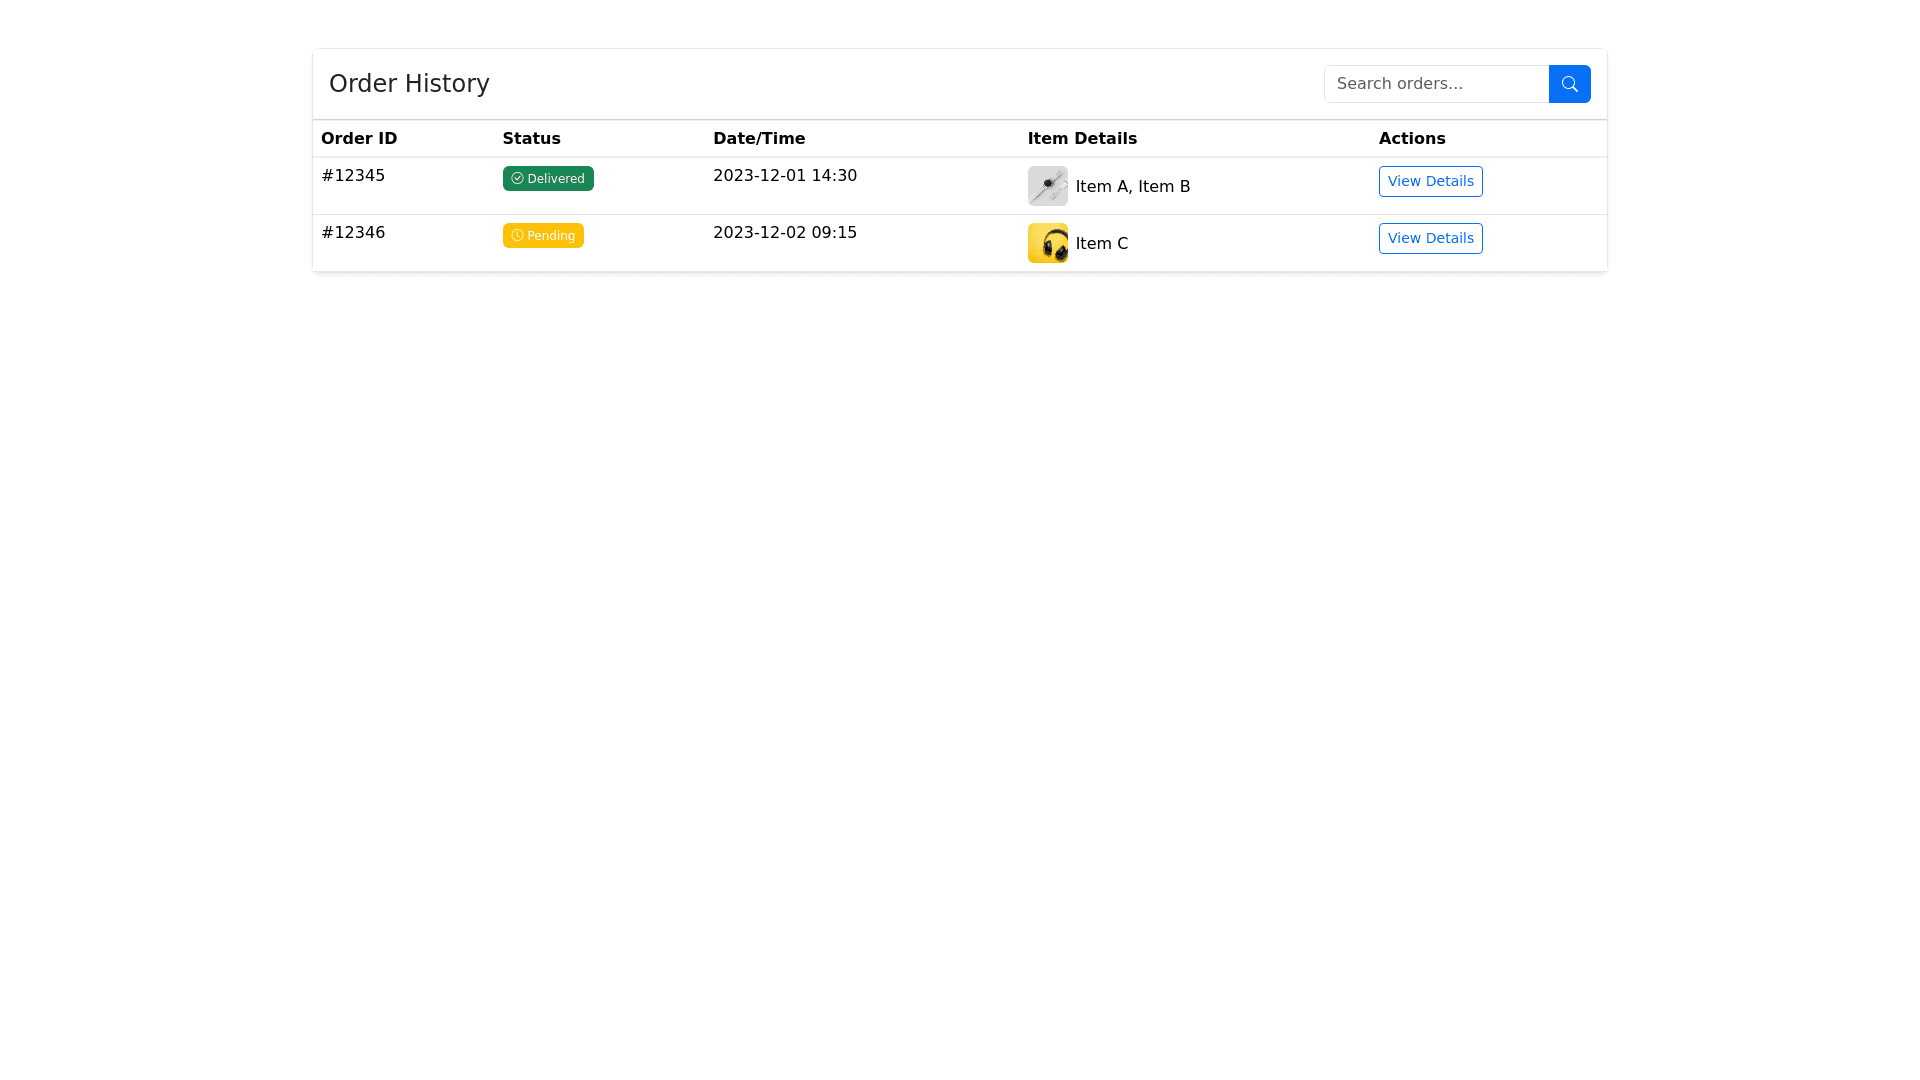Open Item A, Item B thumbnail image
The height and width of the screenshot is (1080, 1920).
pos(1047,186)
